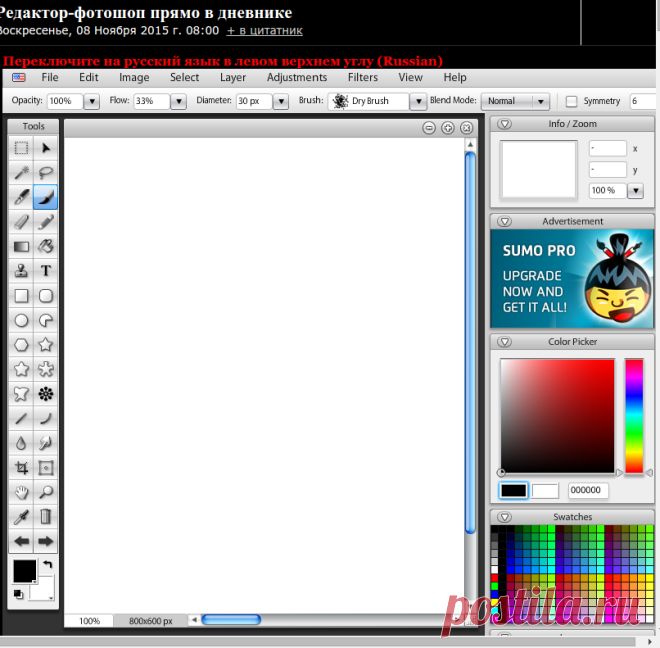
Task: Select the Text tool
Action: 45,271
